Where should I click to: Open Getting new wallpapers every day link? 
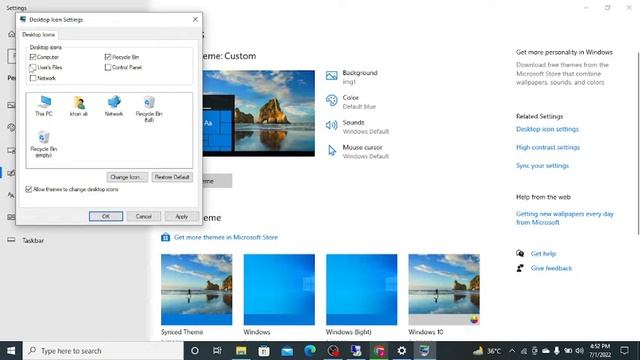[564, 218]
